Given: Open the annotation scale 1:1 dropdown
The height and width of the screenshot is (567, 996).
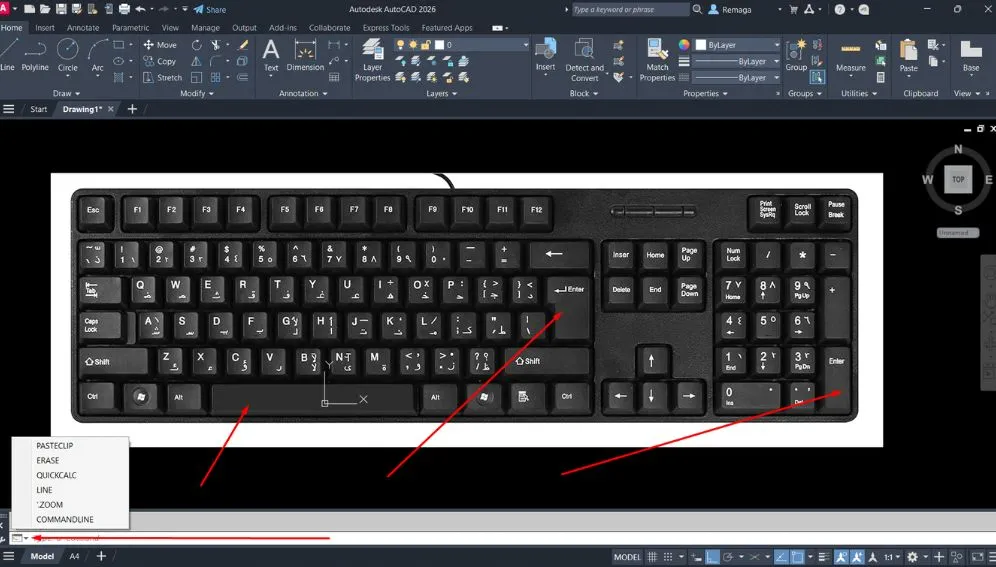Looking at the screenshot, I should coord(892,557).
